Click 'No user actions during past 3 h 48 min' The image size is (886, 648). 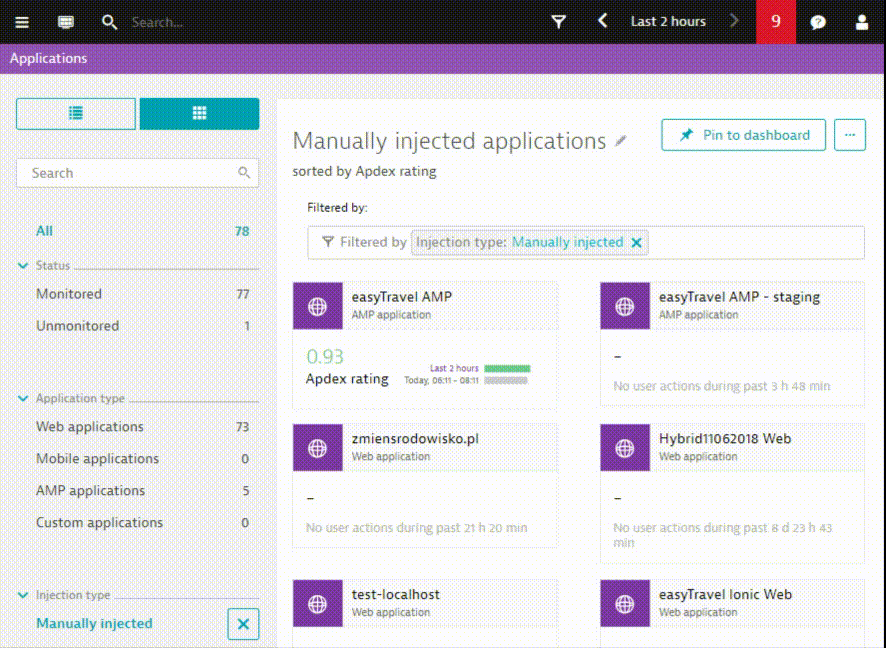click(x=722, y=386)
